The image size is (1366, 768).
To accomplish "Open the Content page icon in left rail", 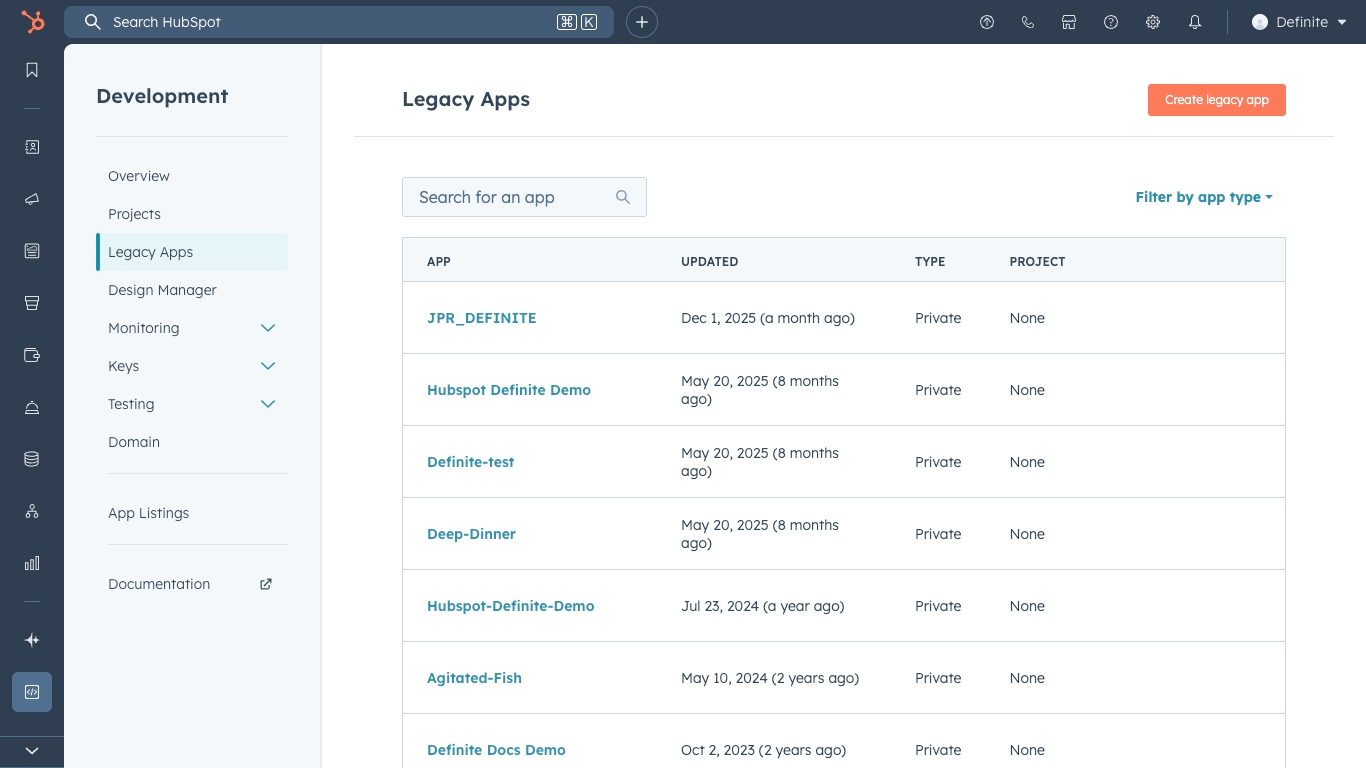I will click(x=32, y=251).
